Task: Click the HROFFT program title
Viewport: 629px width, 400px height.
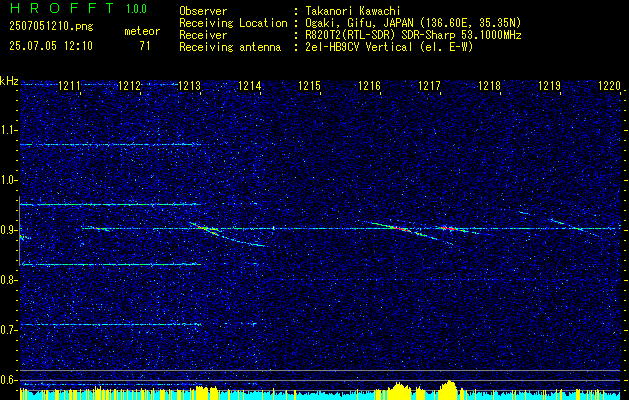Action: [62, 8]
